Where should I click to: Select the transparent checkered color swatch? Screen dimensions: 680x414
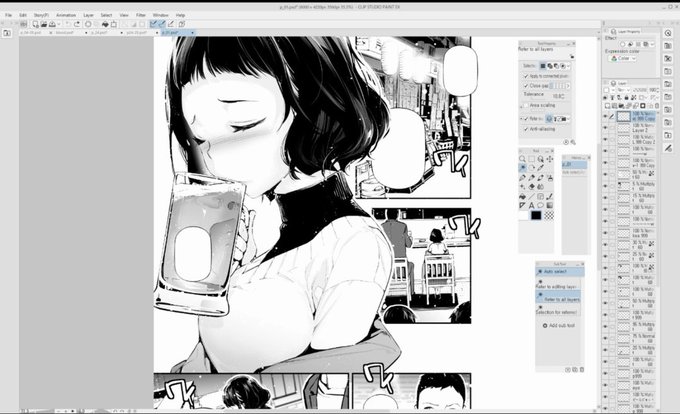point(549,215)
